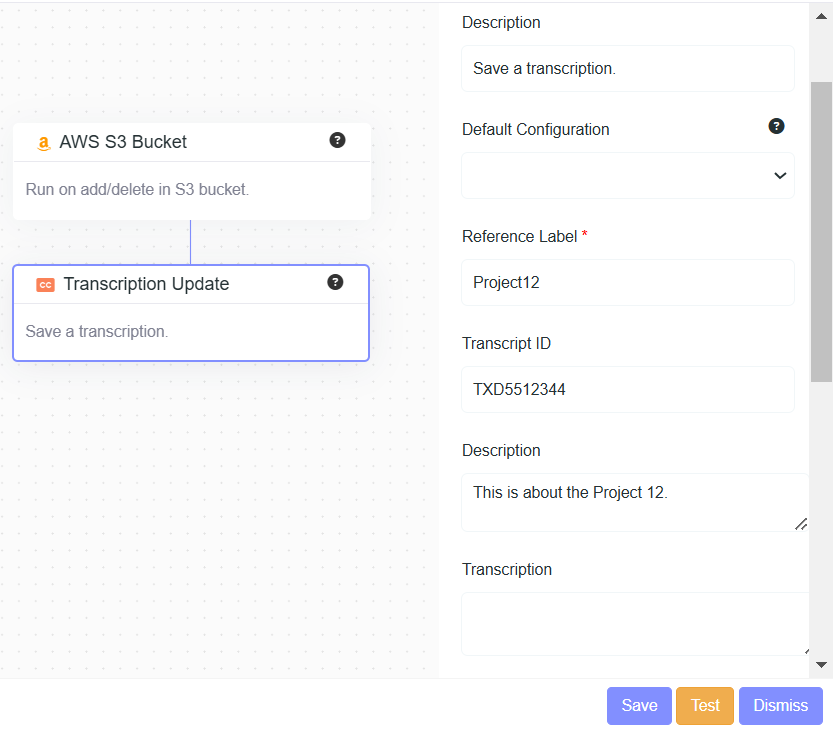Click into the Transcript ID field
Image resolution: width=833 pixels, height=733 pixels.
coord(628,390)
